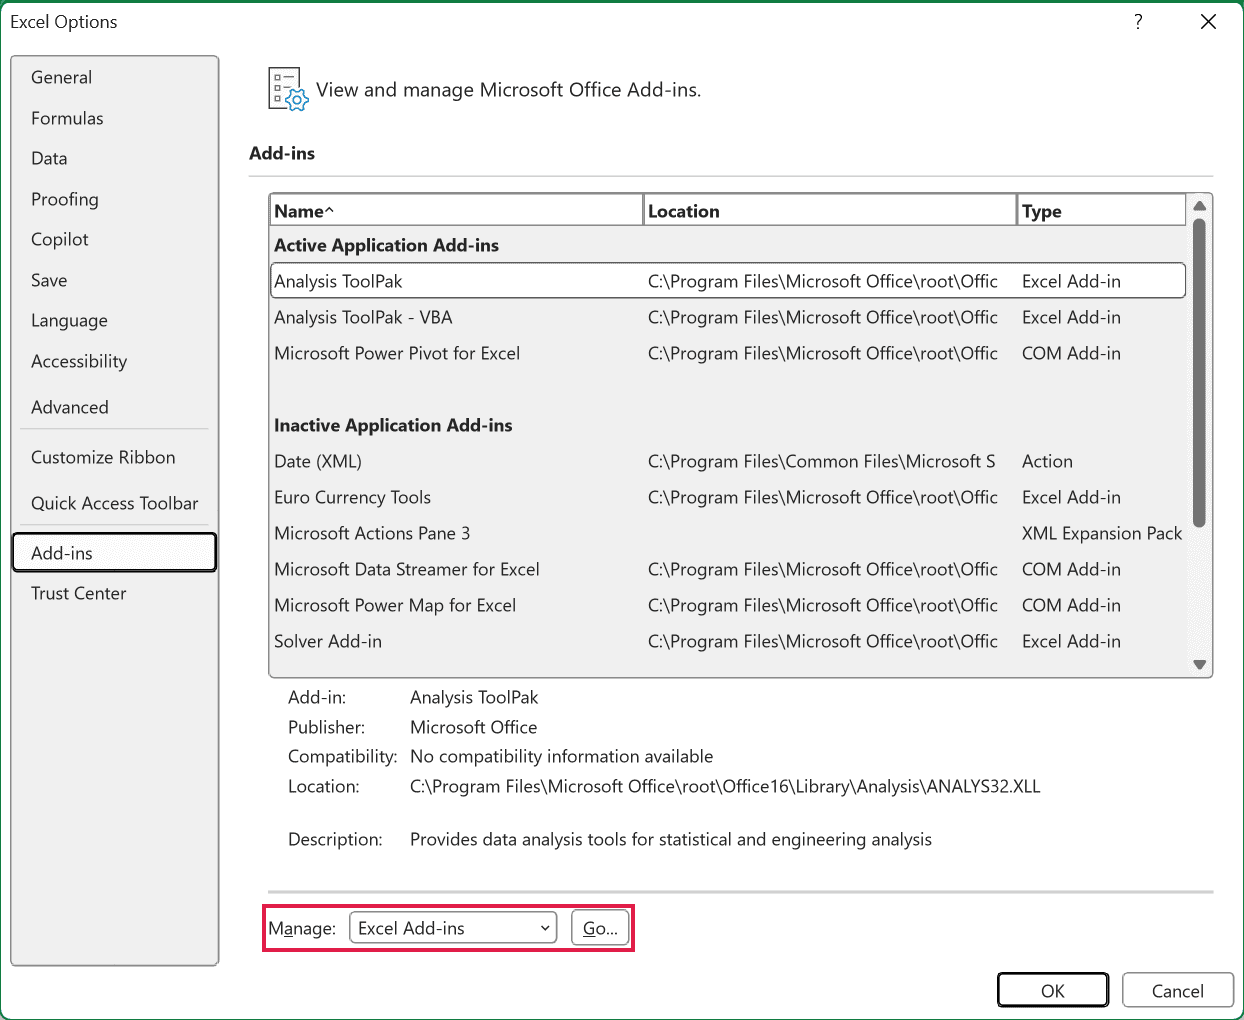Open Trust Center settings
Image resolution: width=1244 pixels, height=1020 pixels.
[x=114, y=593]
